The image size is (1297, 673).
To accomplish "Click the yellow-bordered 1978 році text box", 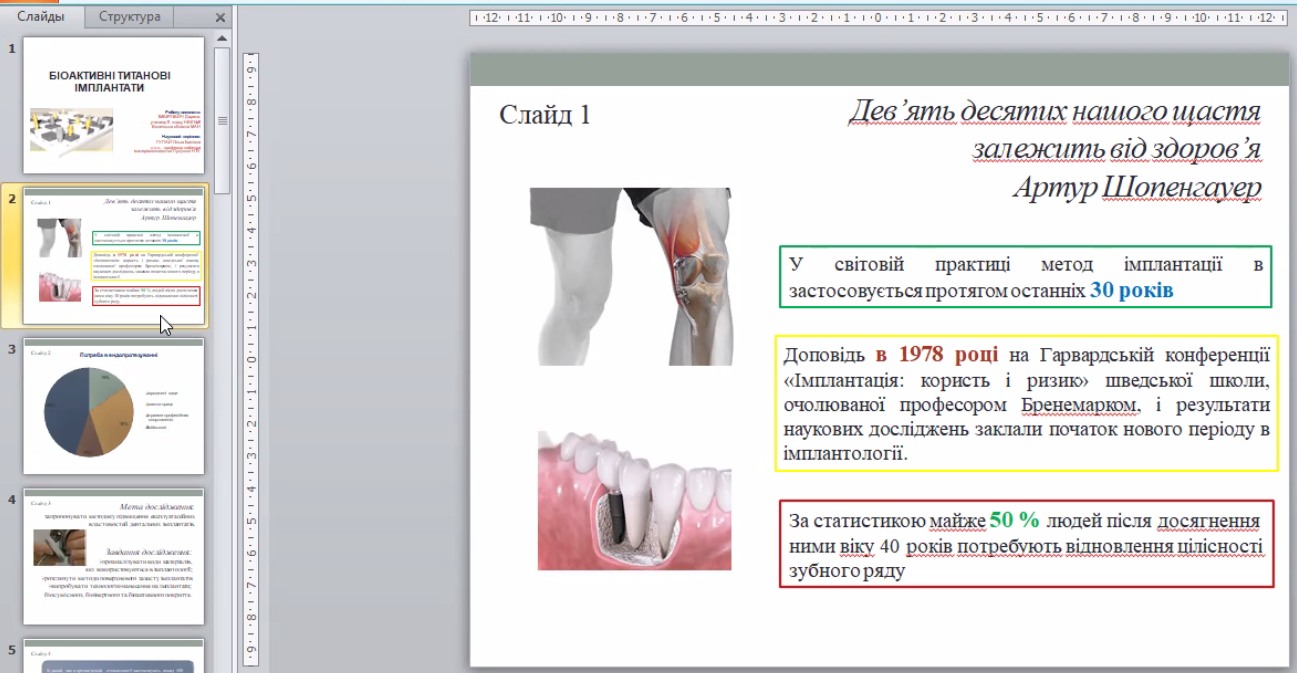I will [x=1026, y=404].
